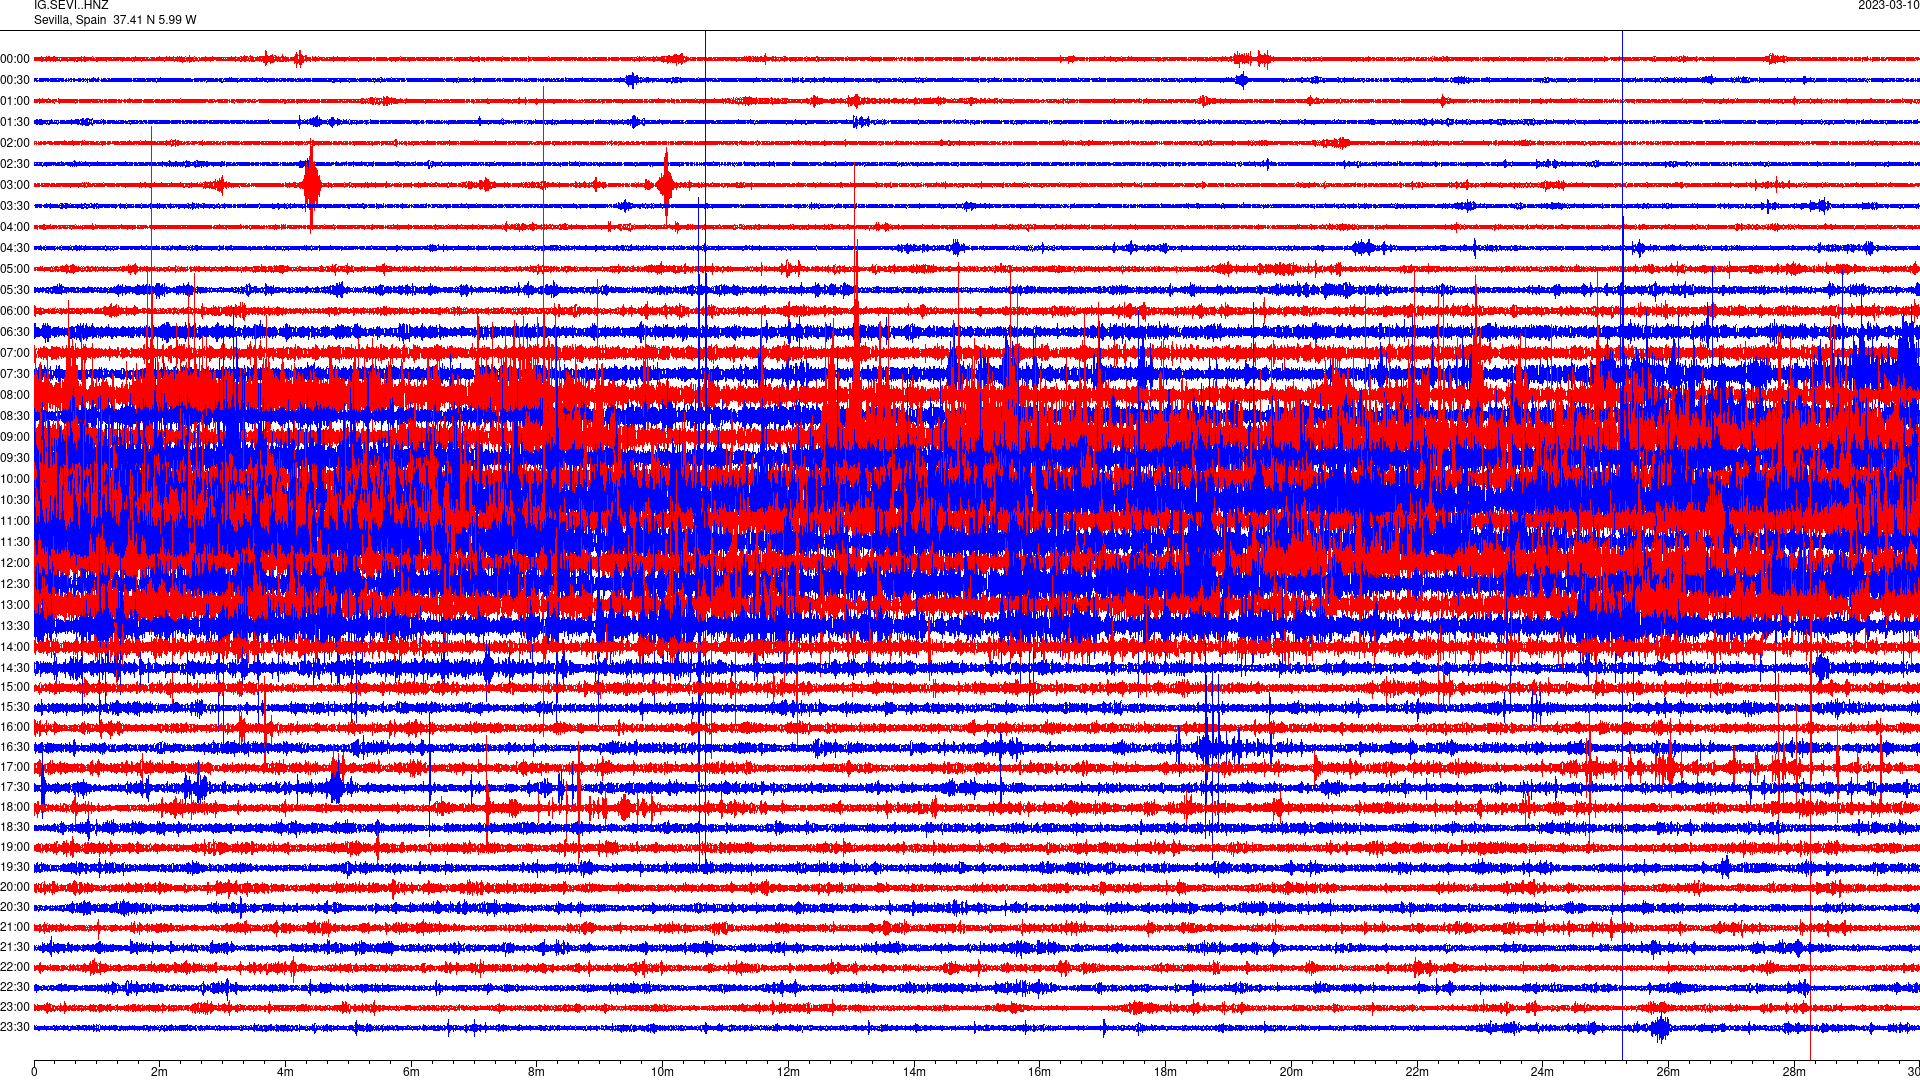Screen dimensions: 1920x1080
Task: Select the 14:30 time row label
Action: pos(15,668)
